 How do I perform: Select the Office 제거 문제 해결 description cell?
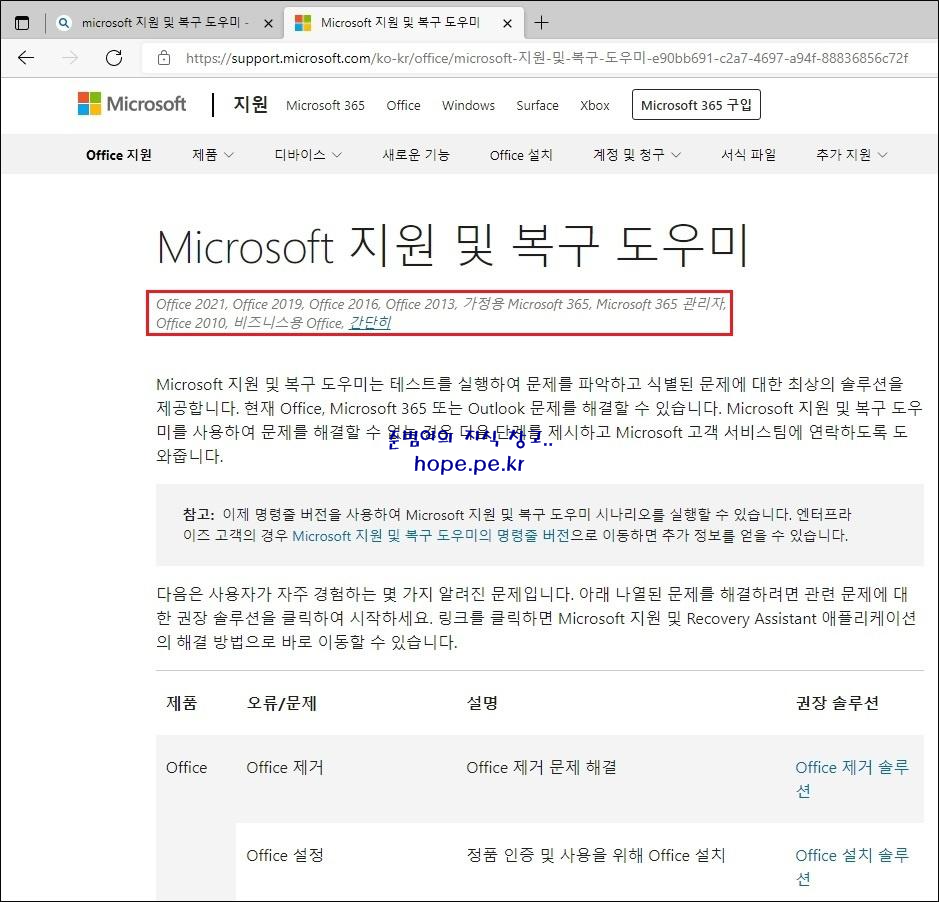click(x=541, y=768)
